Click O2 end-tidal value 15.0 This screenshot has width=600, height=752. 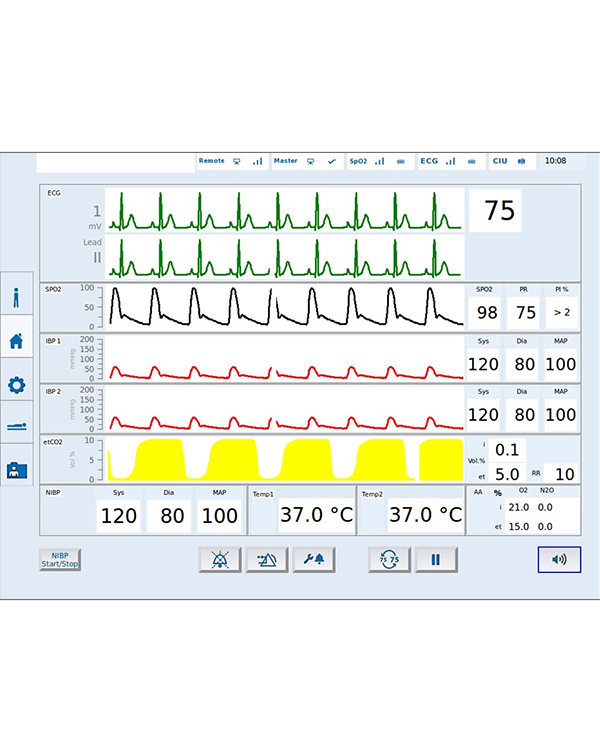[518, 527]
